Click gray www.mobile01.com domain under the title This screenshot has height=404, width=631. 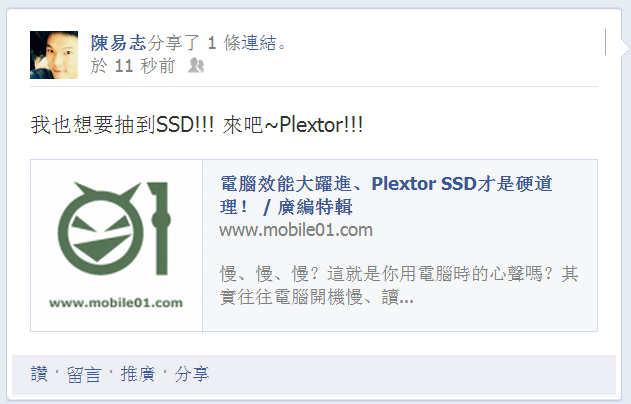click(296, 230)
